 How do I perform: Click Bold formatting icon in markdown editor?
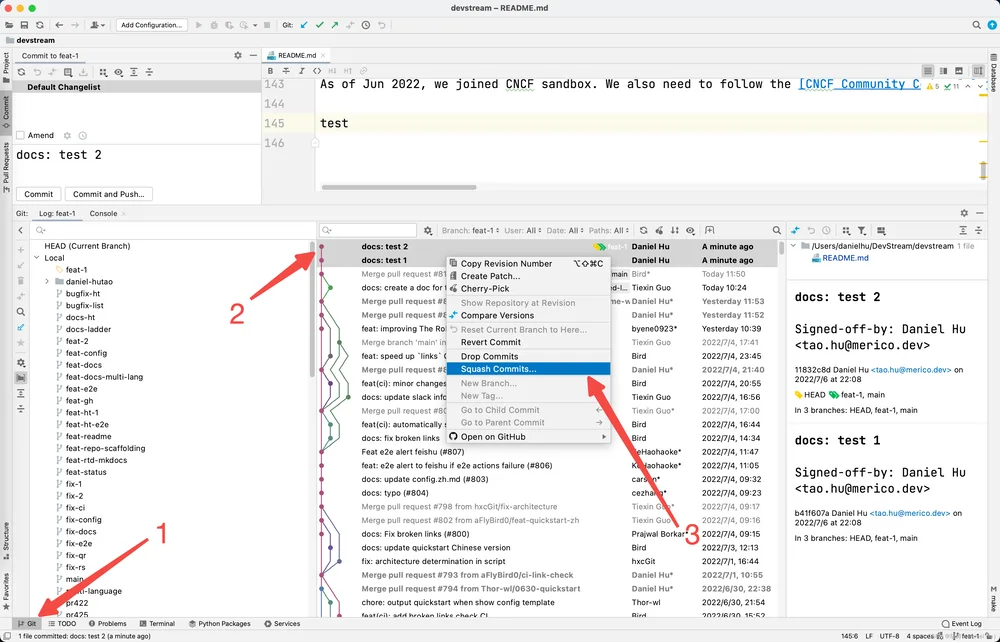coord(270,71)
